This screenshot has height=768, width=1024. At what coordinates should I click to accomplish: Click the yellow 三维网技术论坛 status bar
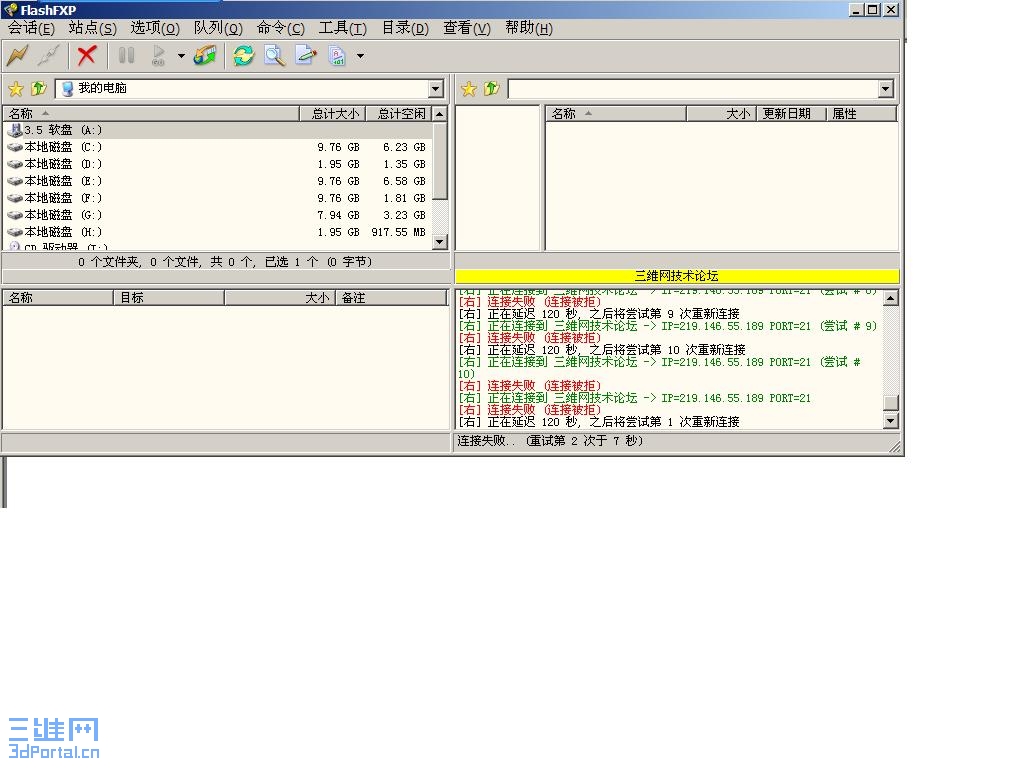click(x=677, y=276)
